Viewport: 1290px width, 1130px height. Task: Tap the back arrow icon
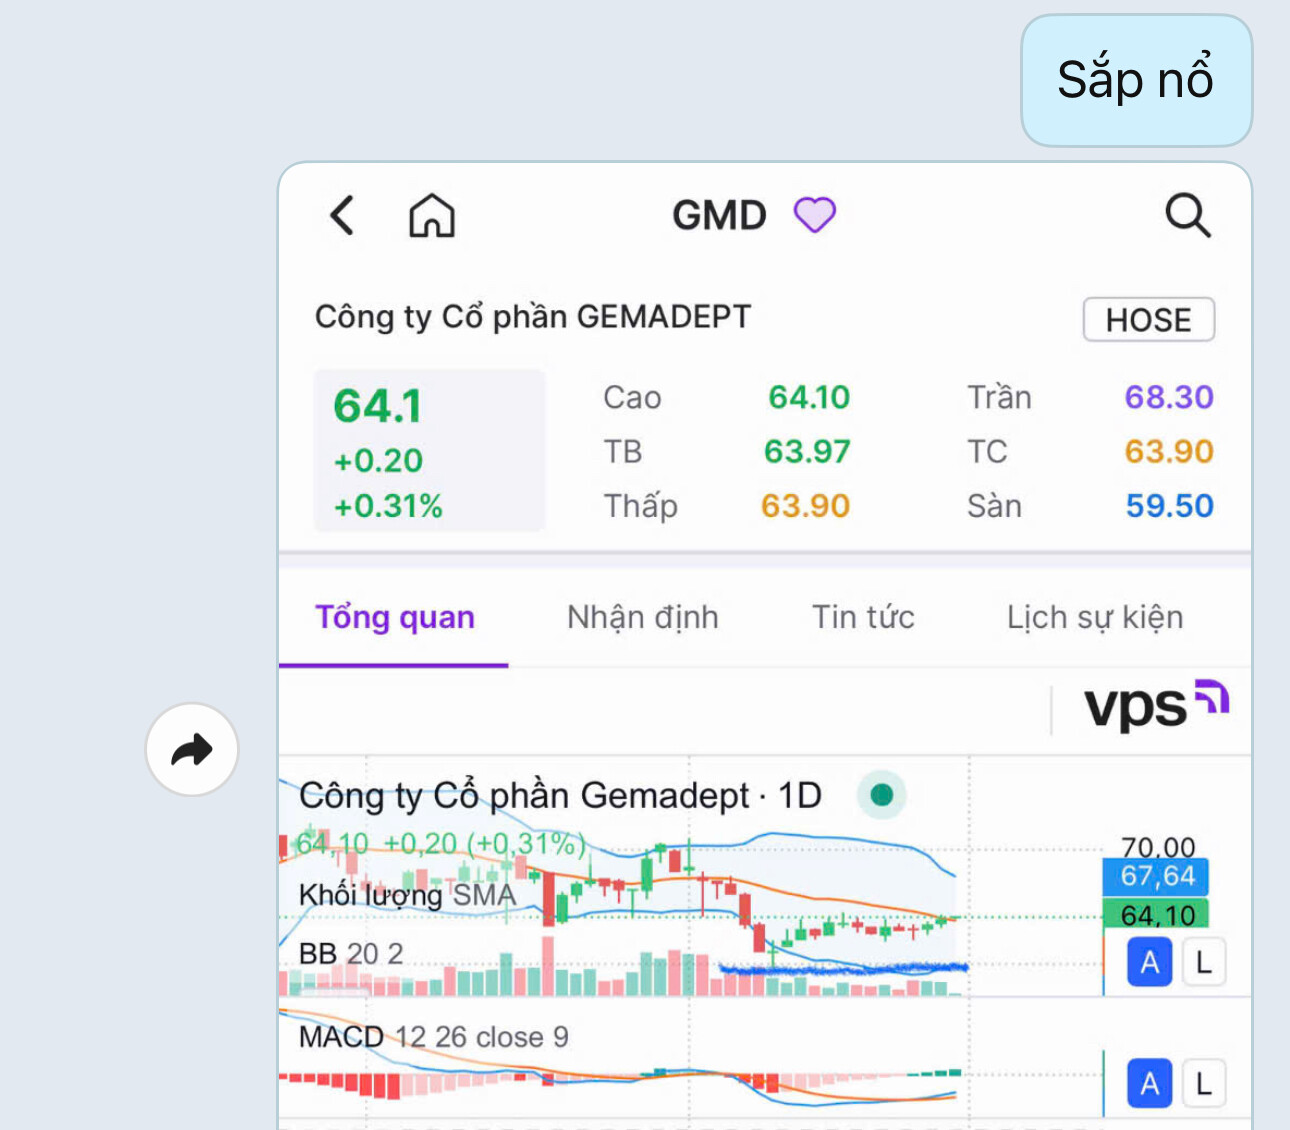tap(342, 215)
